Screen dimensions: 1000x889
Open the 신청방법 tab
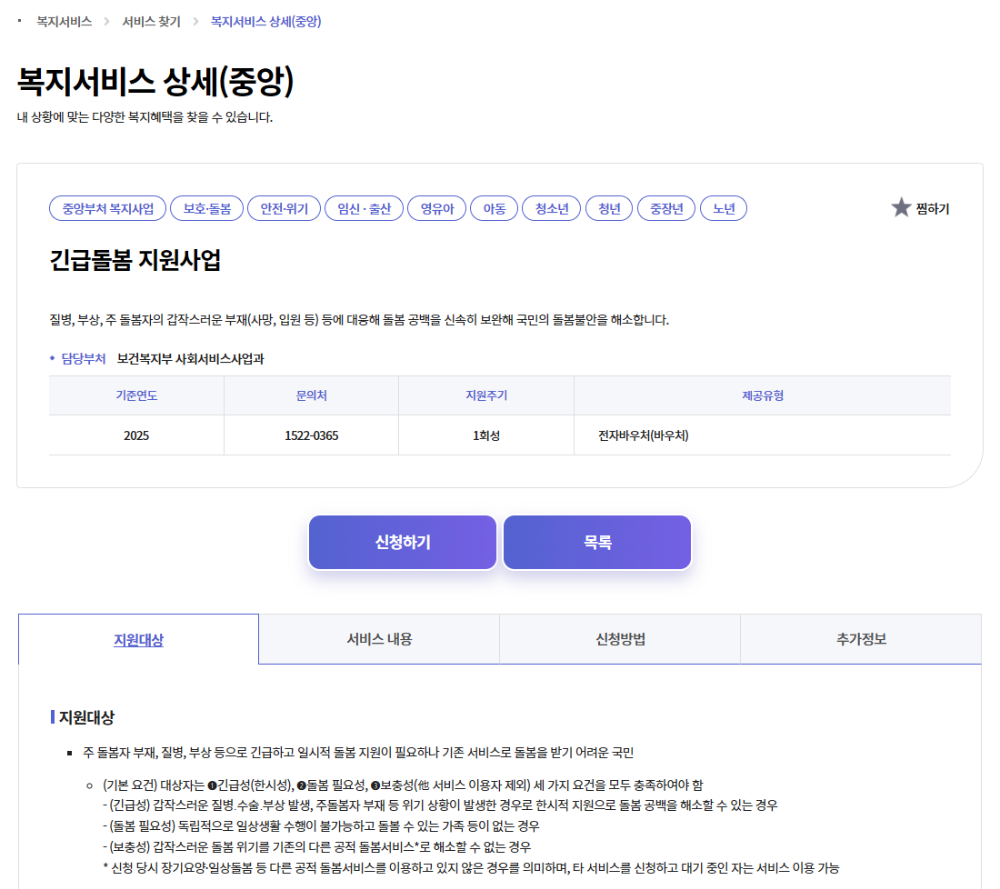point(619,639)
